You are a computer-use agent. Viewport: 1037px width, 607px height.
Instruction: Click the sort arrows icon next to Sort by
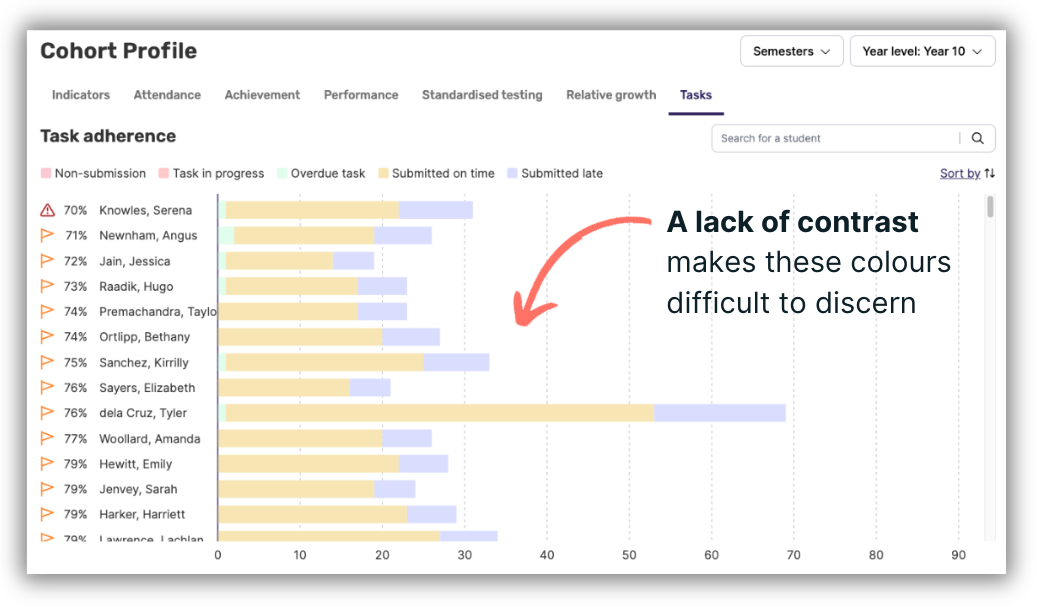point(989,173)
